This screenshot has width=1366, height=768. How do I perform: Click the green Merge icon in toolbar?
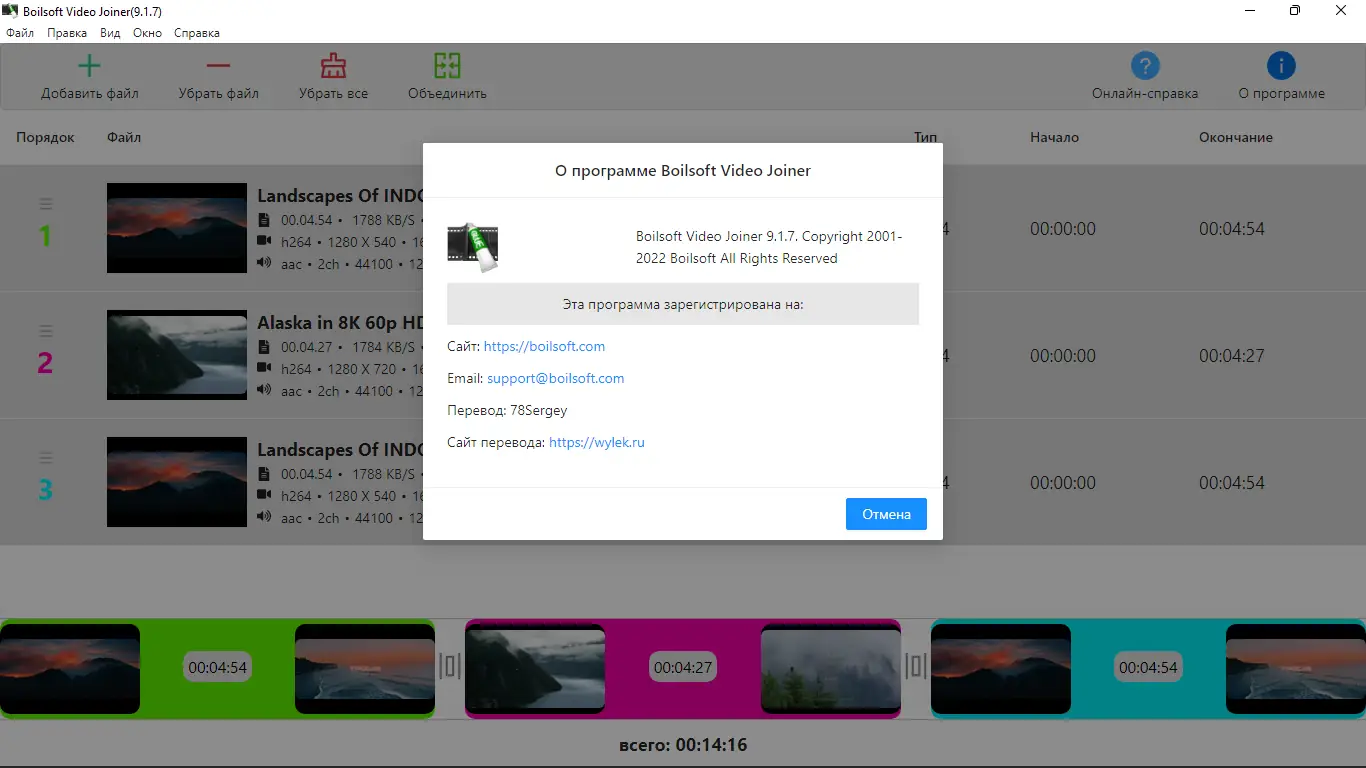pyautogui.click(x=447, y=66)
